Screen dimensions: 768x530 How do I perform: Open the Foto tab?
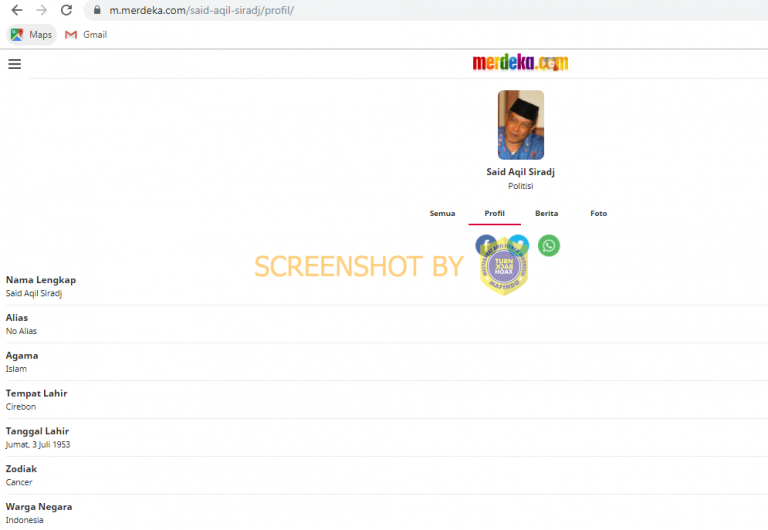tap(599, 214)
